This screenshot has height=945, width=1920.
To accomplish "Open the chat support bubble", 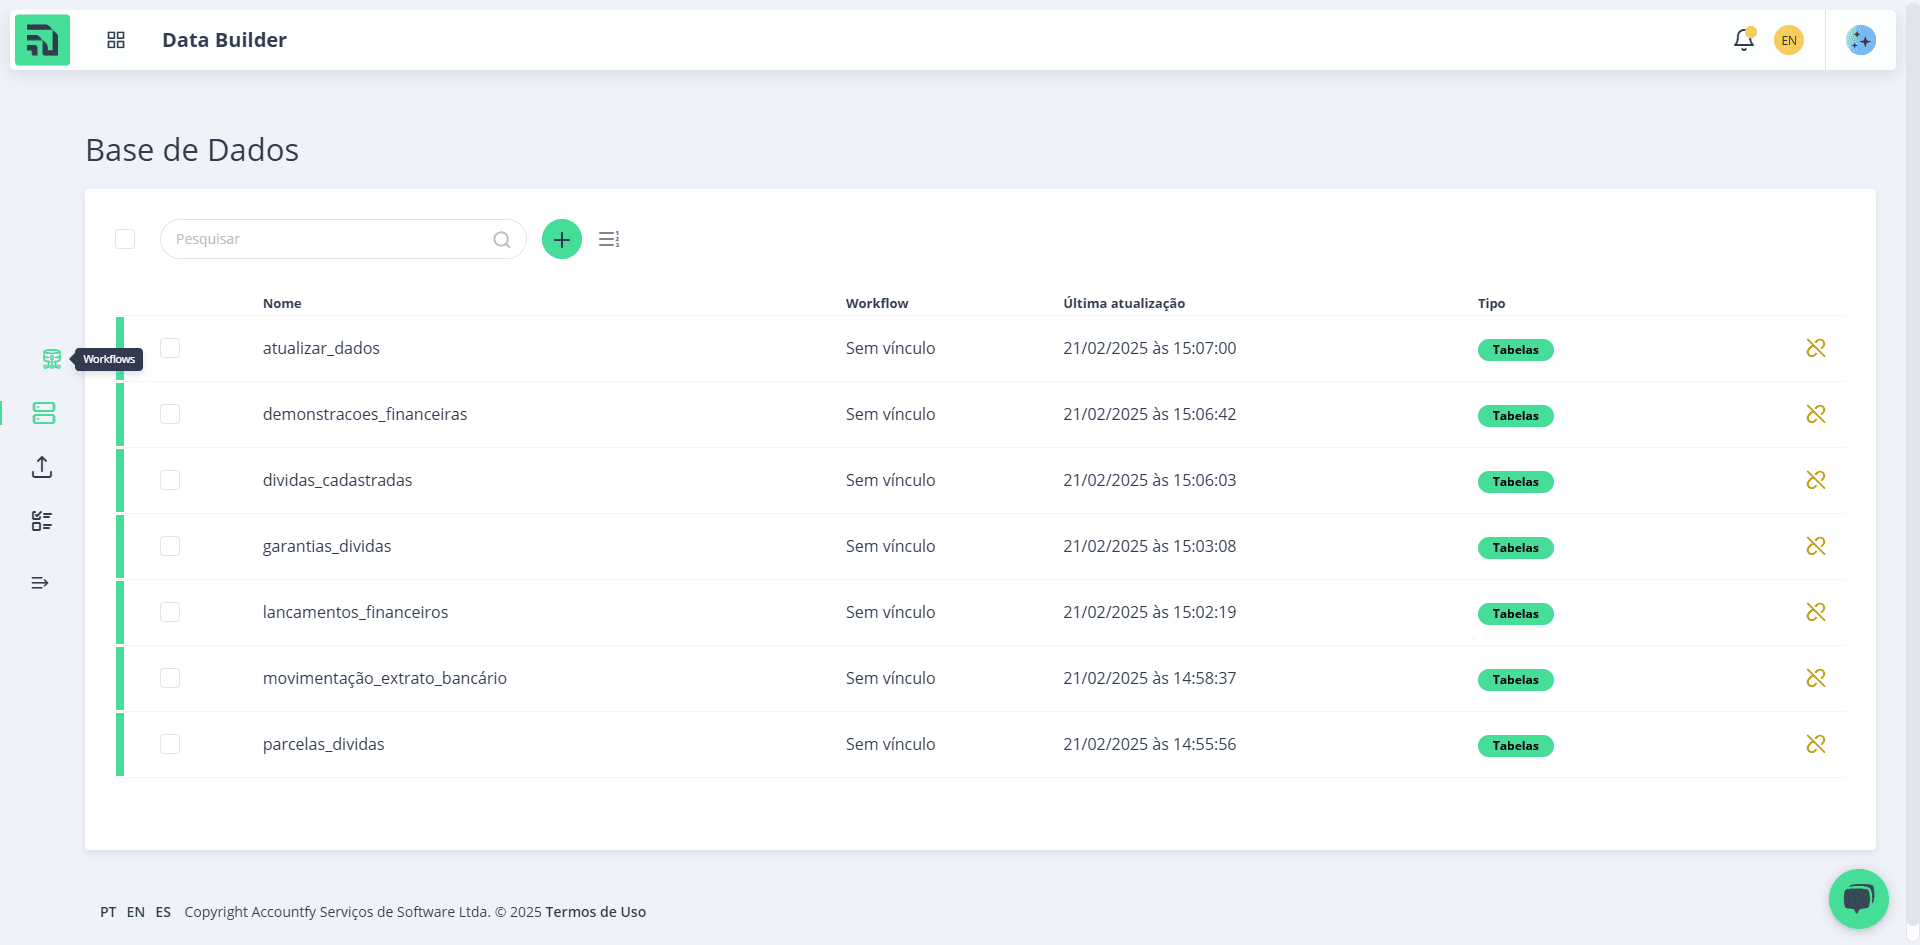I will [x=1859, y=899].
